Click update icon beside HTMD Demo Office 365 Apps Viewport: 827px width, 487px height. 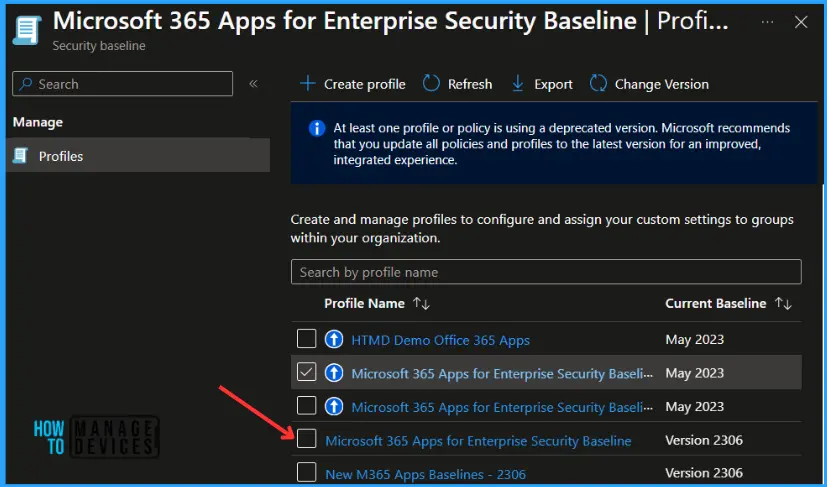click(334, 339)
